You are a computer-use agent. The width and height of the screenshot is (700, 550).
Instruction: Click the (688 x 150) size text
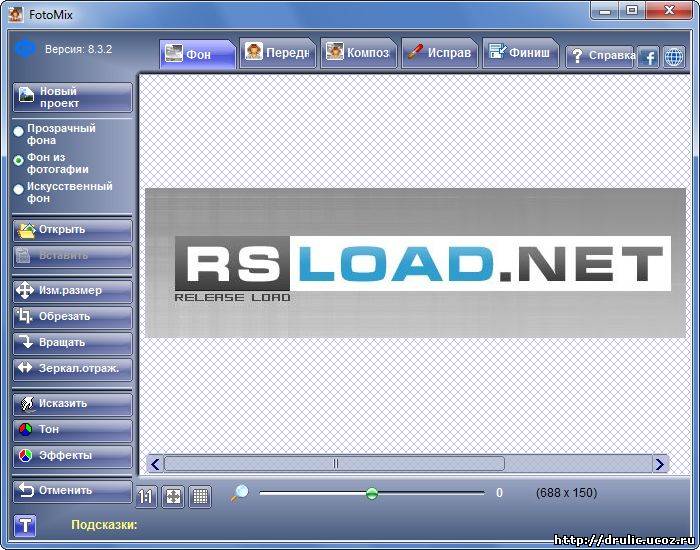567,493
